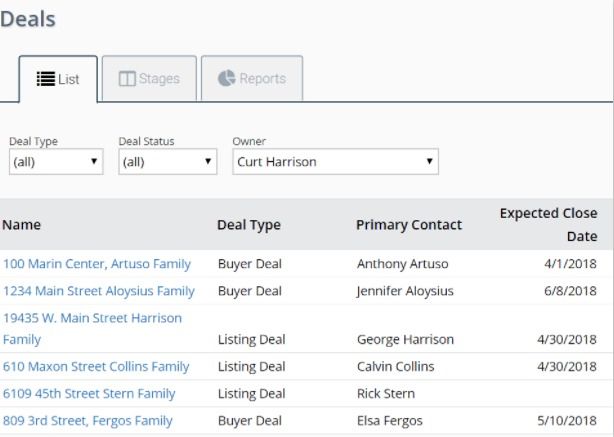
Task: Select the Elsa Fergos contact cell
Action: tap(390, 421)
